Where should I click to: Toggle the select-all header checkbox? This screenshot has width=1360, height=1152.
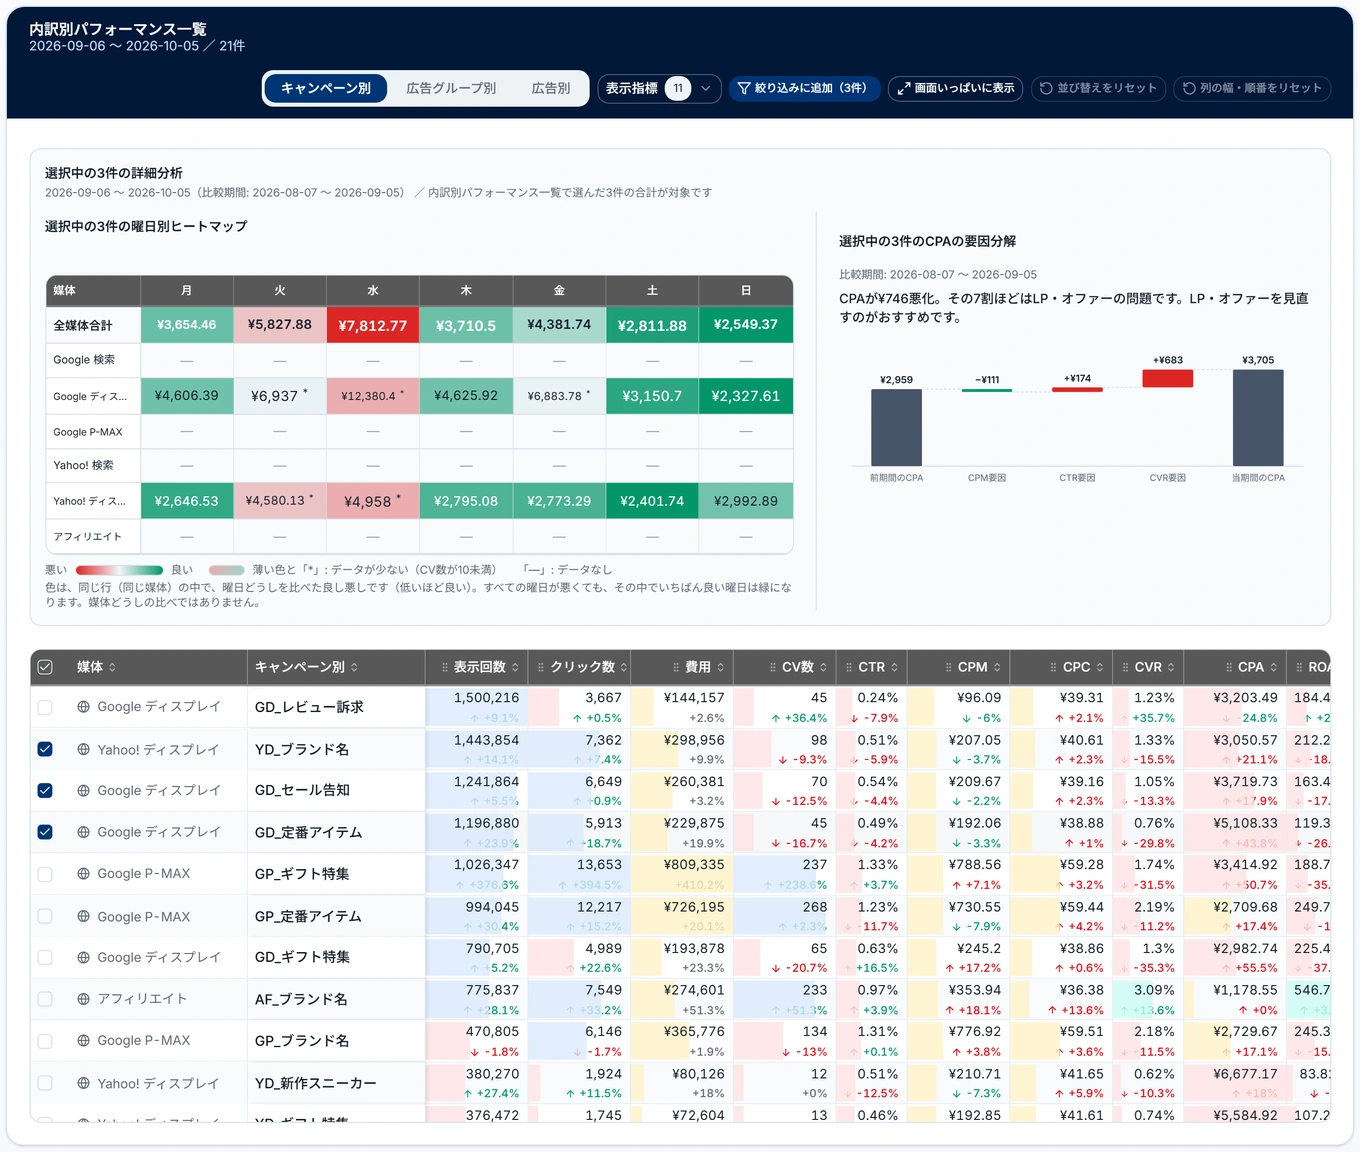[x=45, y=667]
